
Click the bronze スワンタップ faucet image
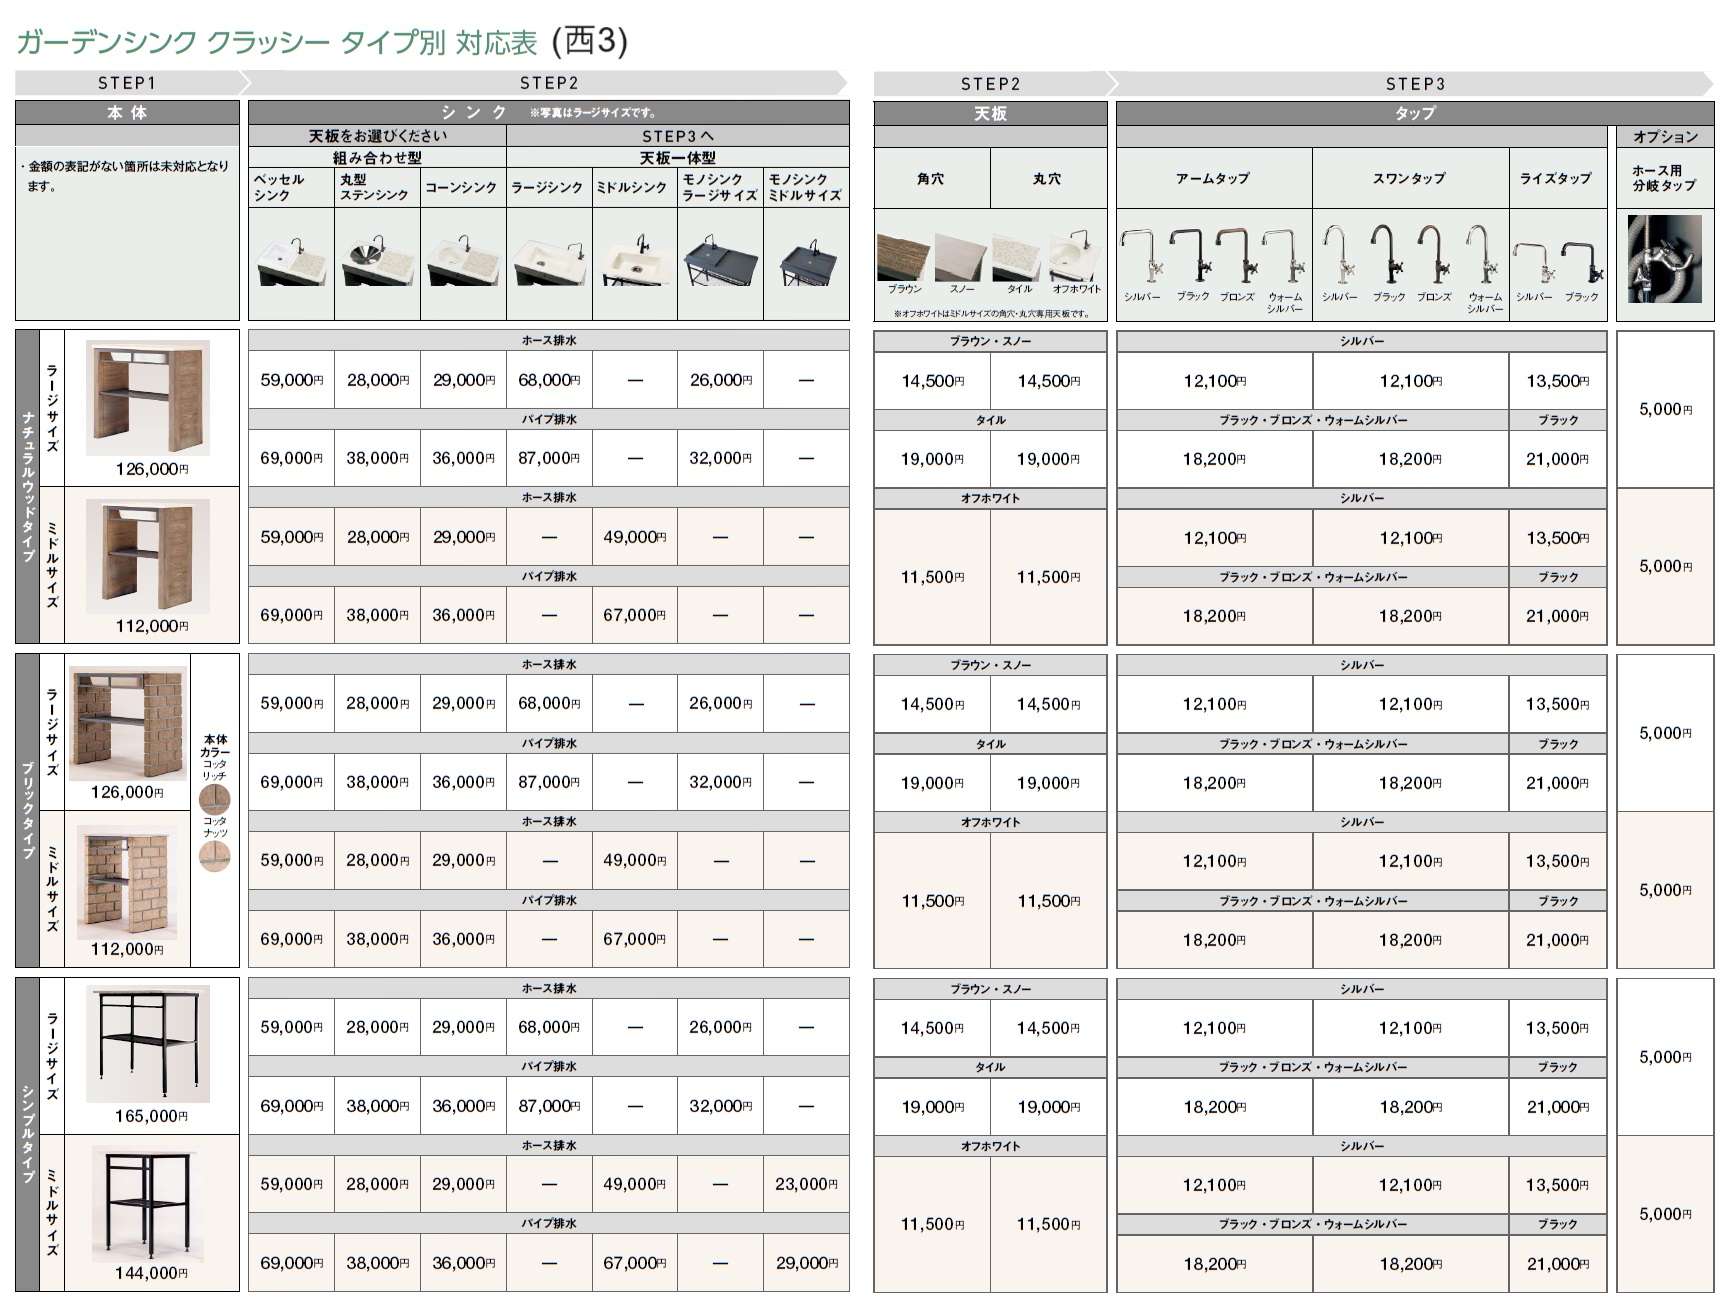pyautogui.click(x=1432, y=258)
